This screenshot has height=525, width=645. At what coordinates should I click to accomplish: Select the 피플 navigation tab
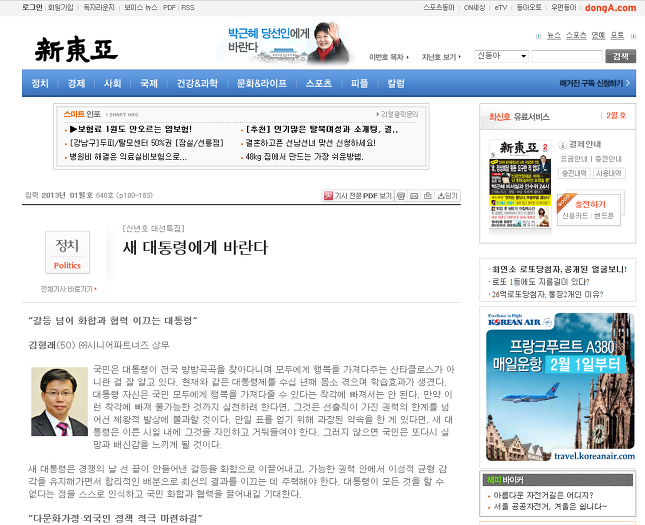coord(359,84)
